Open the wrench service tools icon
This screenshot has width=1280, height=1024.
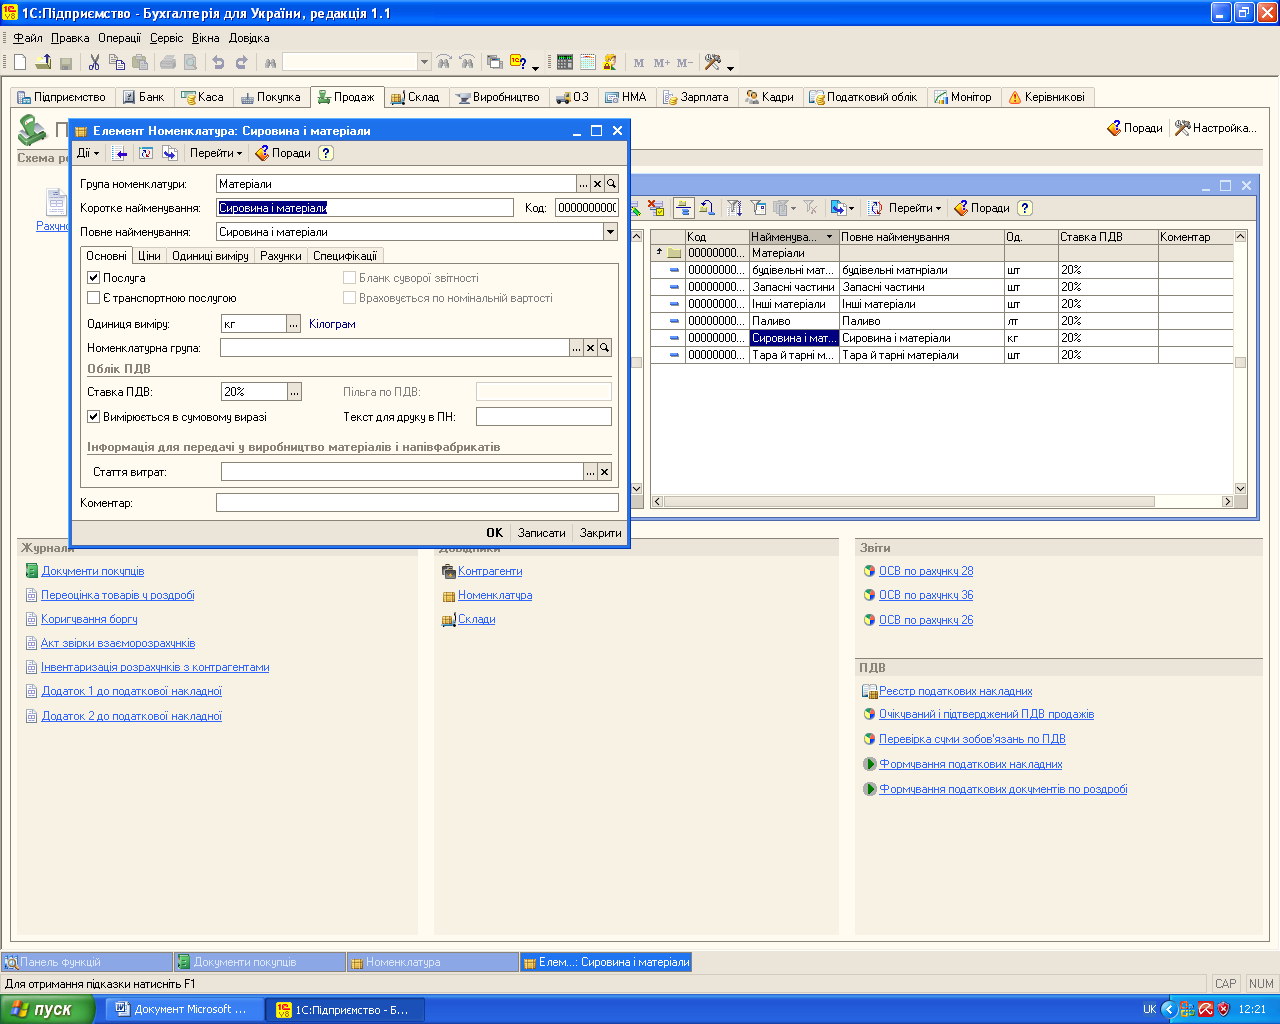click(713, 62)
